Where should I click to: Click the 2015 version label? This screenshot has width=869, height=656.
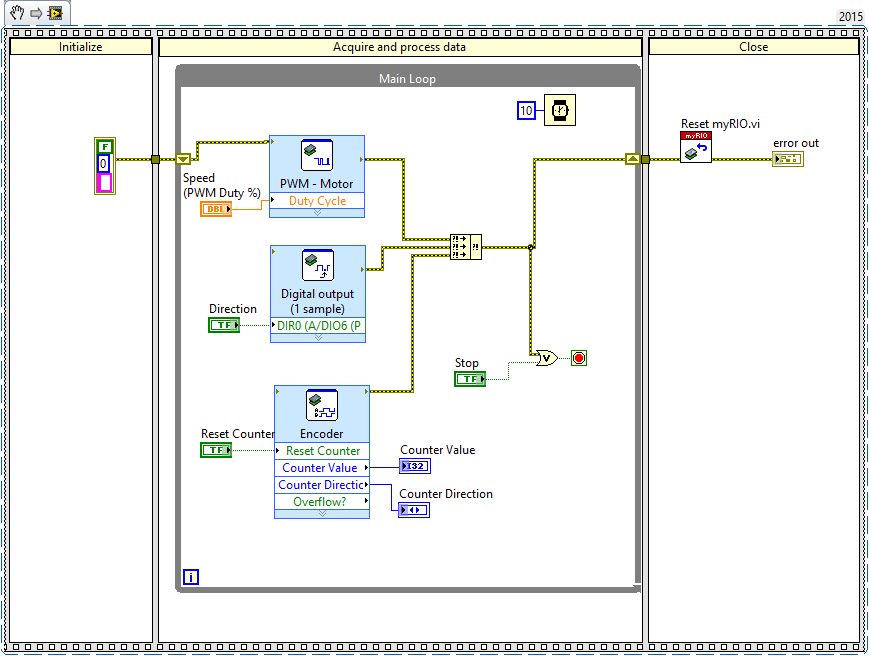point(851,16)
